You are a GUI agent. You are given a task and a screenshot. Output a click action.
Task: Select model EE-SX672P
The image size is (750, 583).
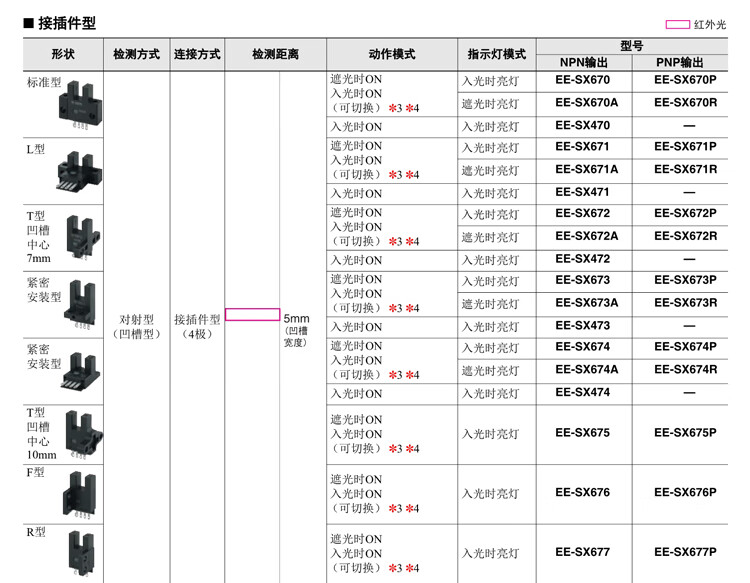pos(685,213)
